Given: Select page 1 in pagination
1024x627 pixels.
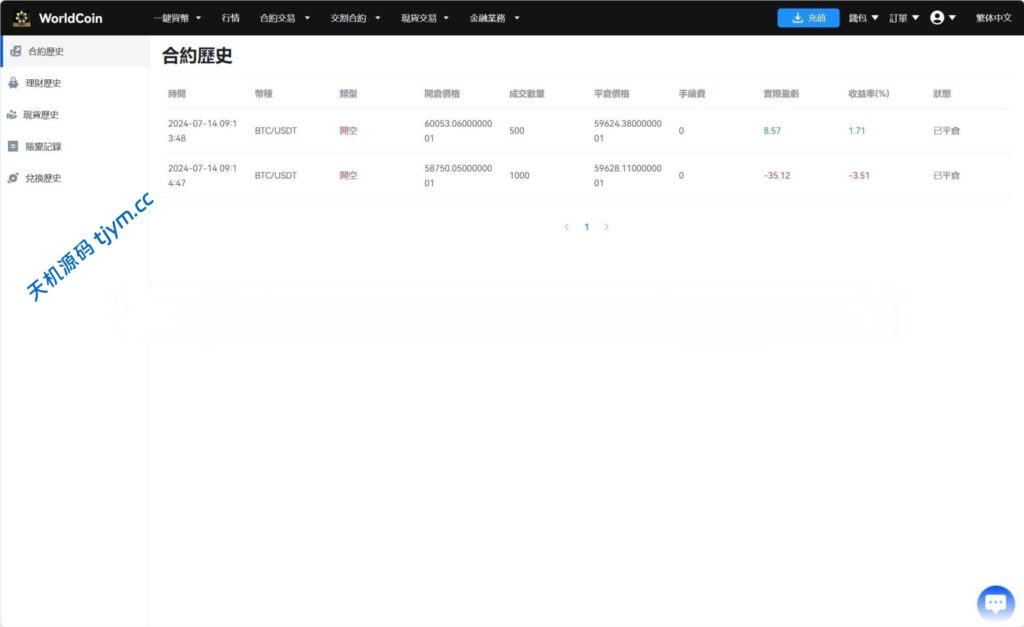Looking at the screenshot, I should (x=586, y=227).
